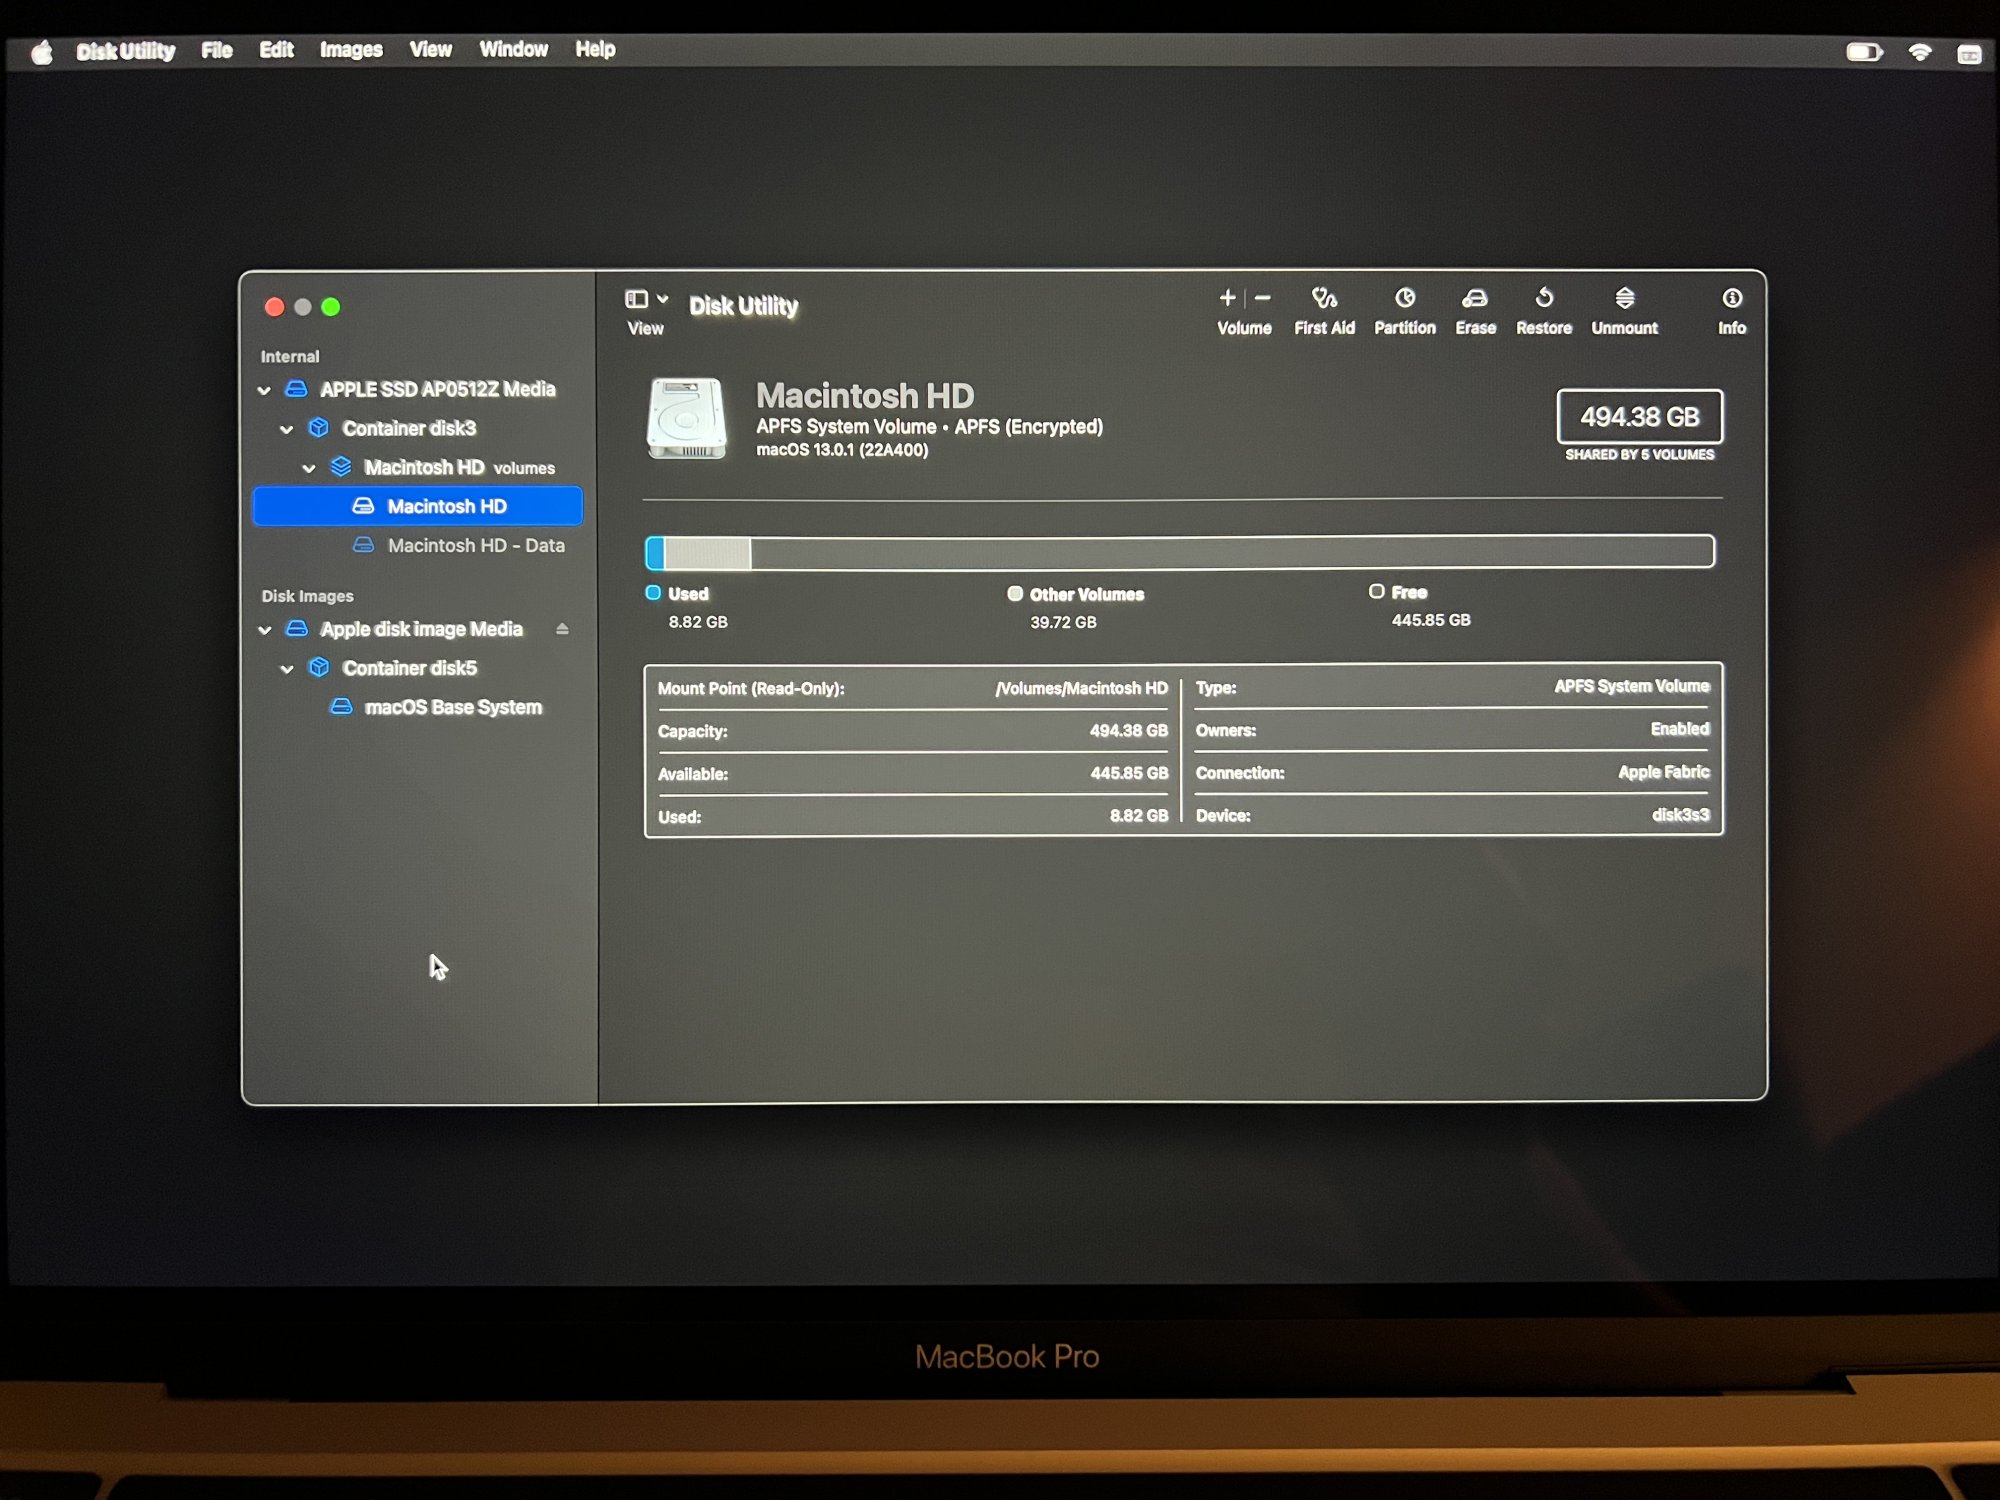The image size is (2000, 1500).
Task: Click the Macintosh HD volumes stack icon
Action: click(x=341, y=467)
